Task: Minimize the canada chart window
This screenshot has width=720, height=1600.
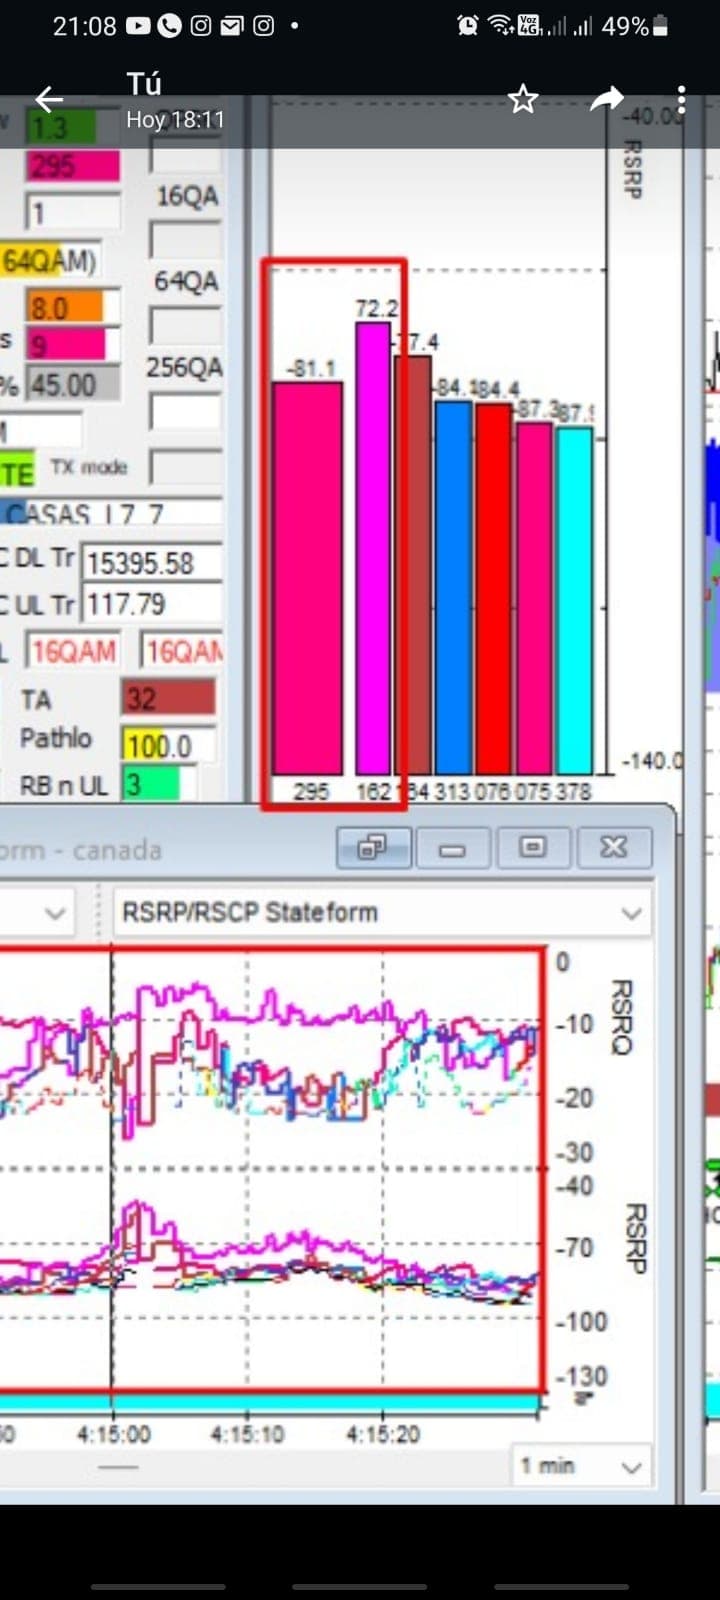Action: [453, 848]
